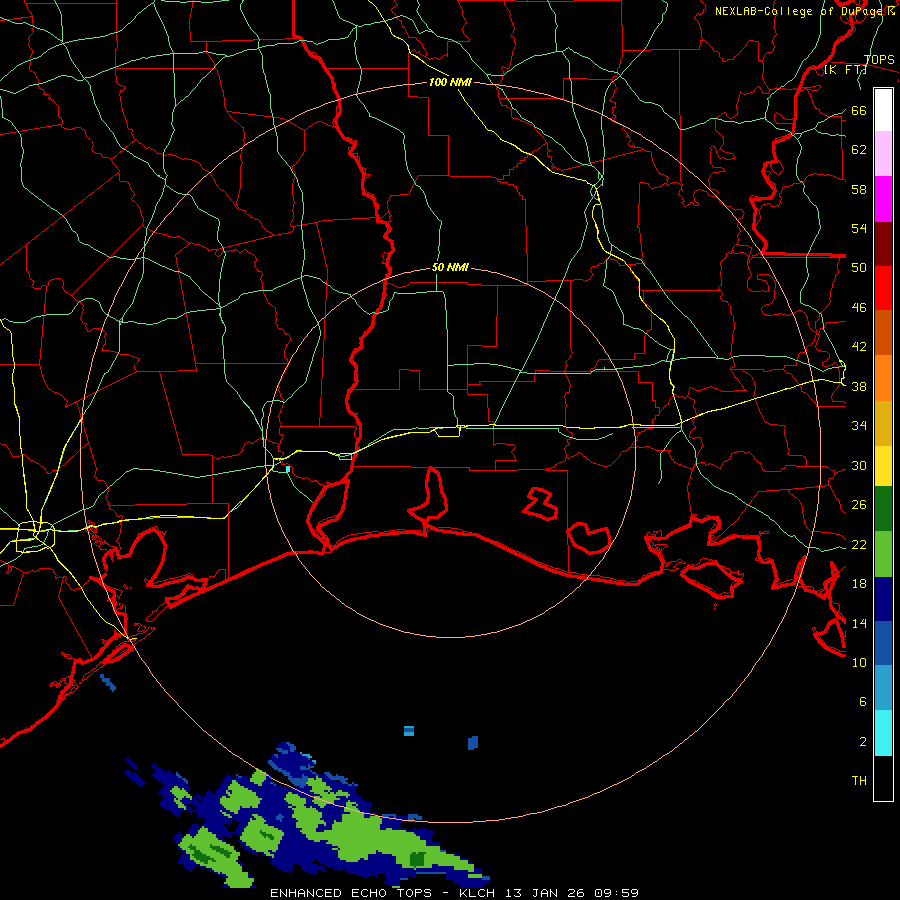Click the 50 legend value label
Image resolution: width=900 pixels, height=900 pixels.
coord(859,268)
